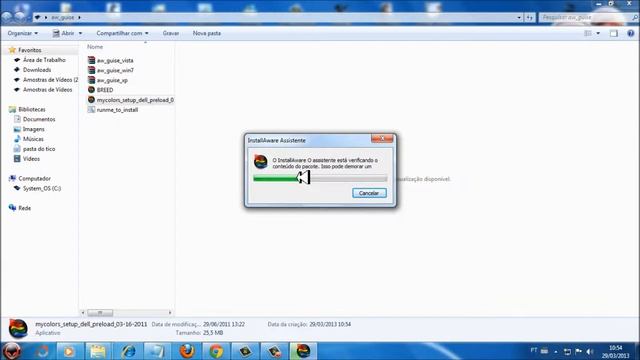
Task: Click the volume icon in system tray
Action: (x=589, y=351)
